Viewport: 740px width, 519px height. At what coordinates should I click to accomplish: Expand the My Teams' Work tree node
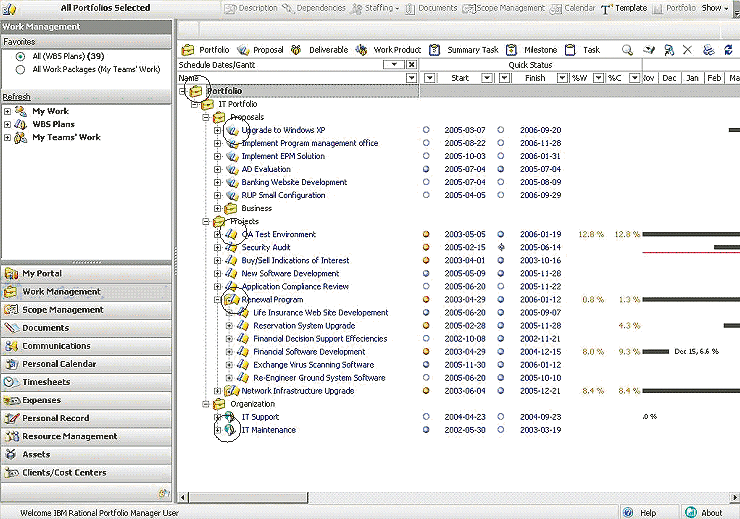(x=7, y=138)
